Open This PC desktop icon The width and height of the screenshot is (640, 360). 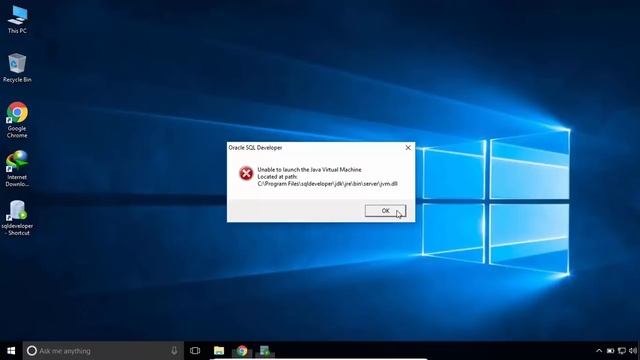coord(17,19)
